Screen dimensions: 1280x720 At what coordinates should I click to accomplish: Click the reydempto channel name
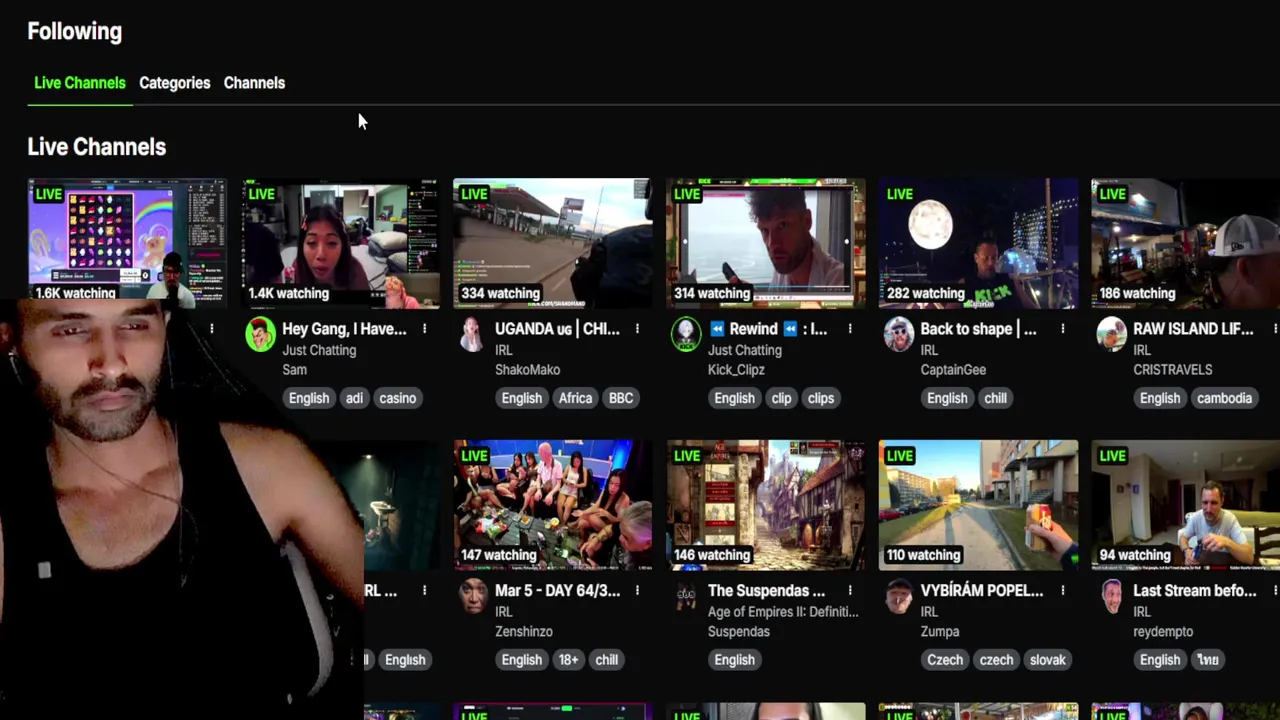pyautogui.click(x=1163, y=632)
